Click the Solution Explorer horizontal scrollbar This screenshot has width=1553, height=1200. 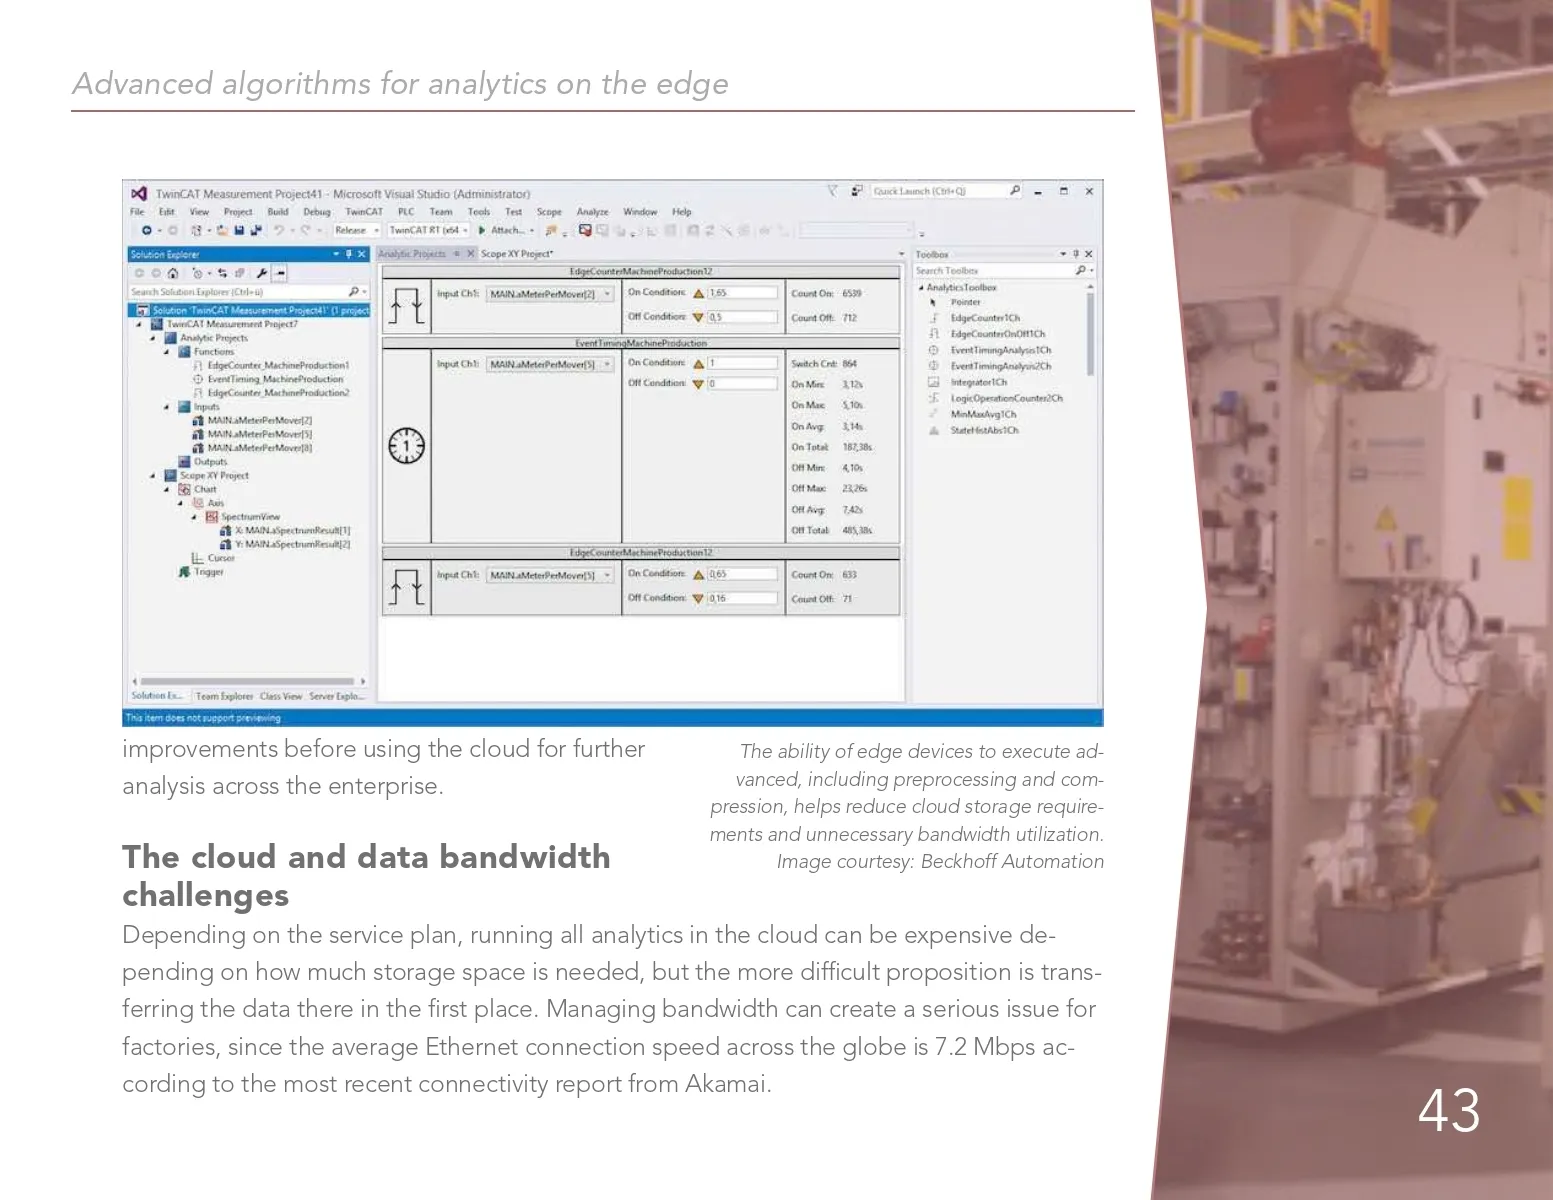coord(247,681)
